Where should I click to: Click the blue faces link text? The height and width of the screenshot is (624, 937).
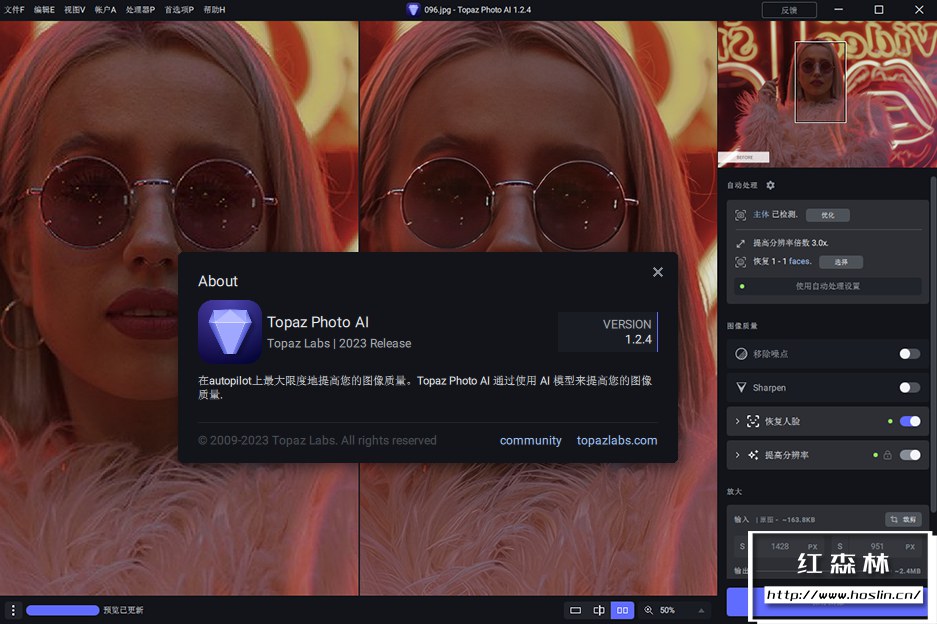point(800,261)
